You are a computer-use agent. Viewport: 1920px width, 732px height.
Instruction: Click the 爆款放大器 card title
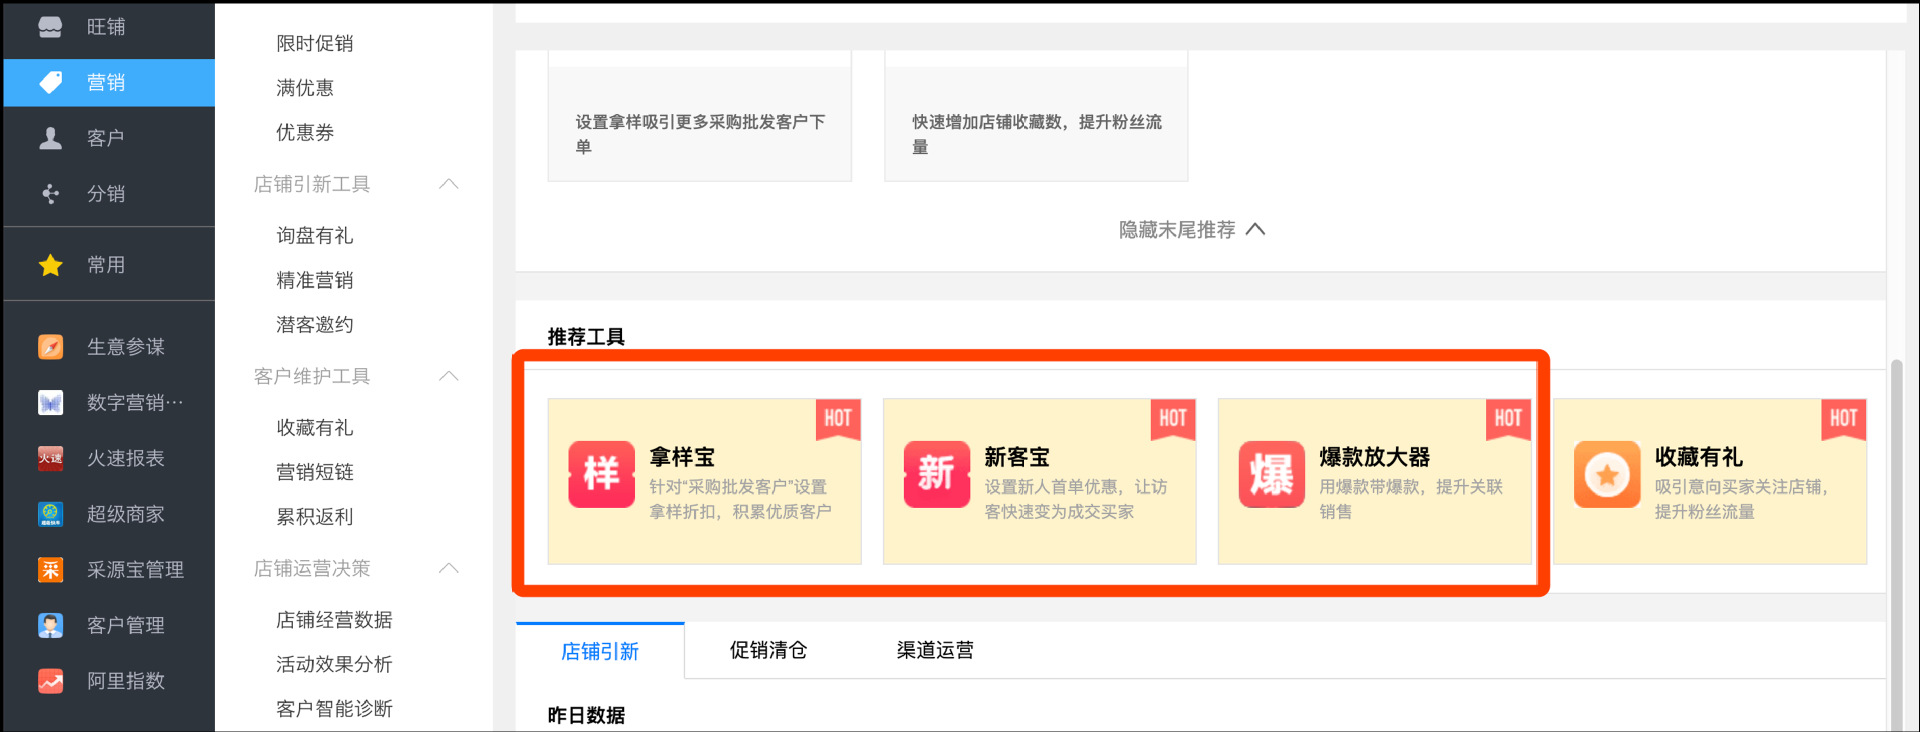1375,457
